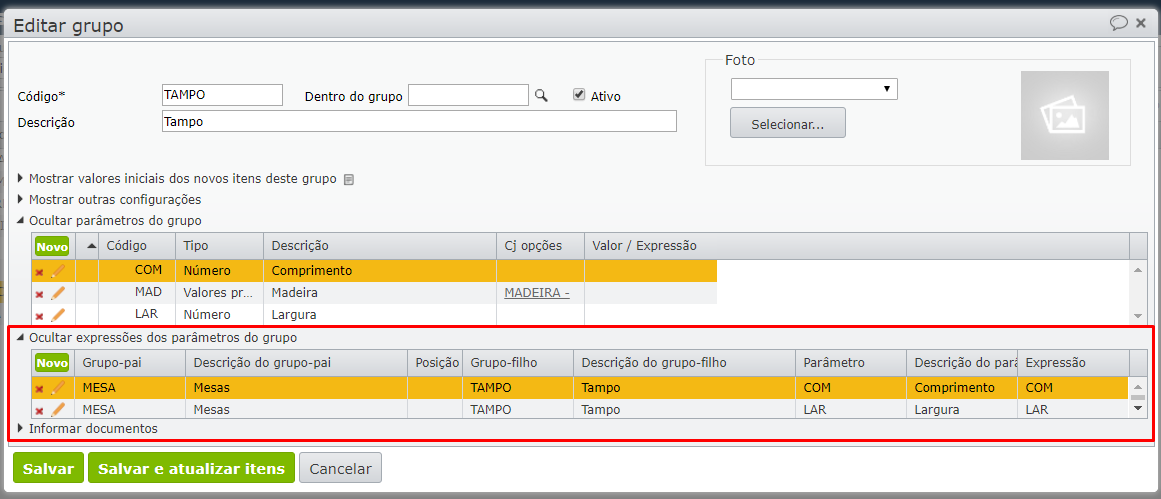This screenshot has height=499, width=1161.
Task: Add new expression with Novo button
Action: [52, 363]
